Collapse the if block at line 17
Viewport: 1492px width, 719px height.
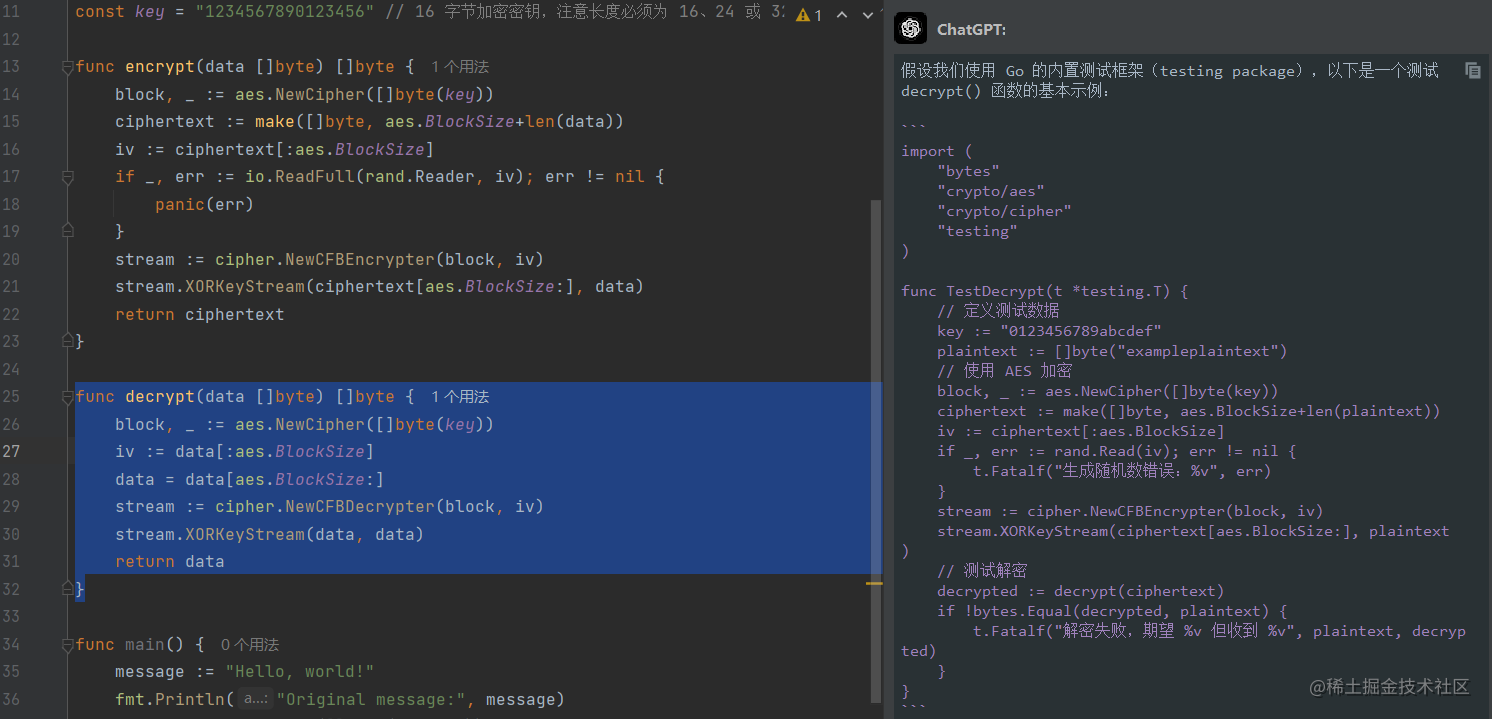[x=67, y=176]
